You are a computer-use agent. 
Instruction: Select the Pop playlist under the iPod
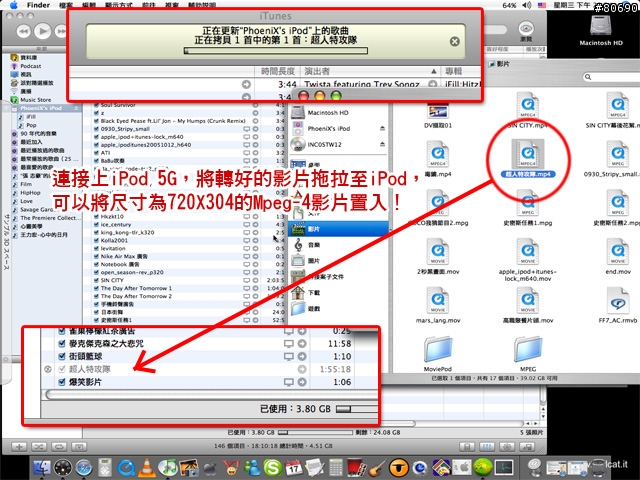click(x=31, y=125)
